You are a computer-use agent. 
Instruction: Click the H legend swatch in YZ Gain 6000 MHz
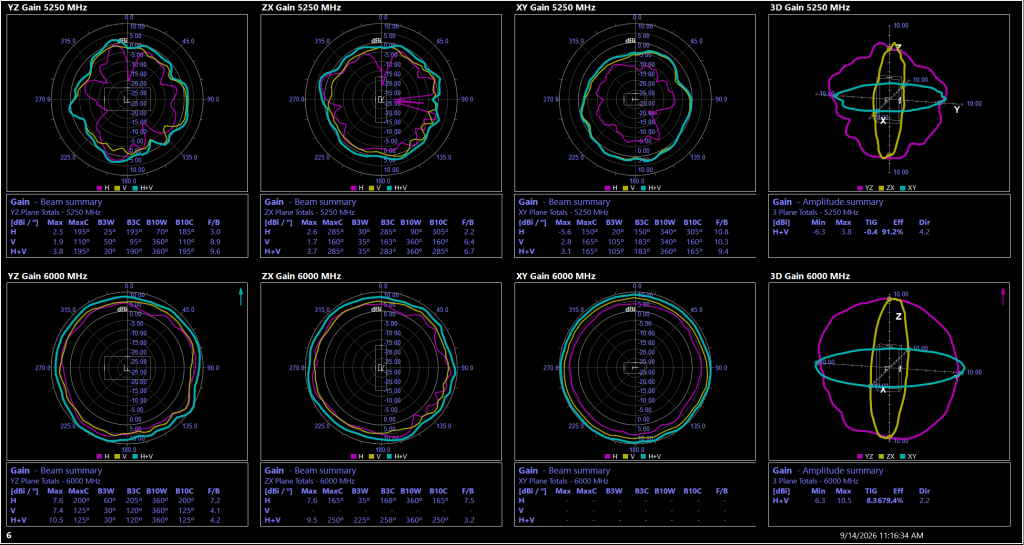100,456
